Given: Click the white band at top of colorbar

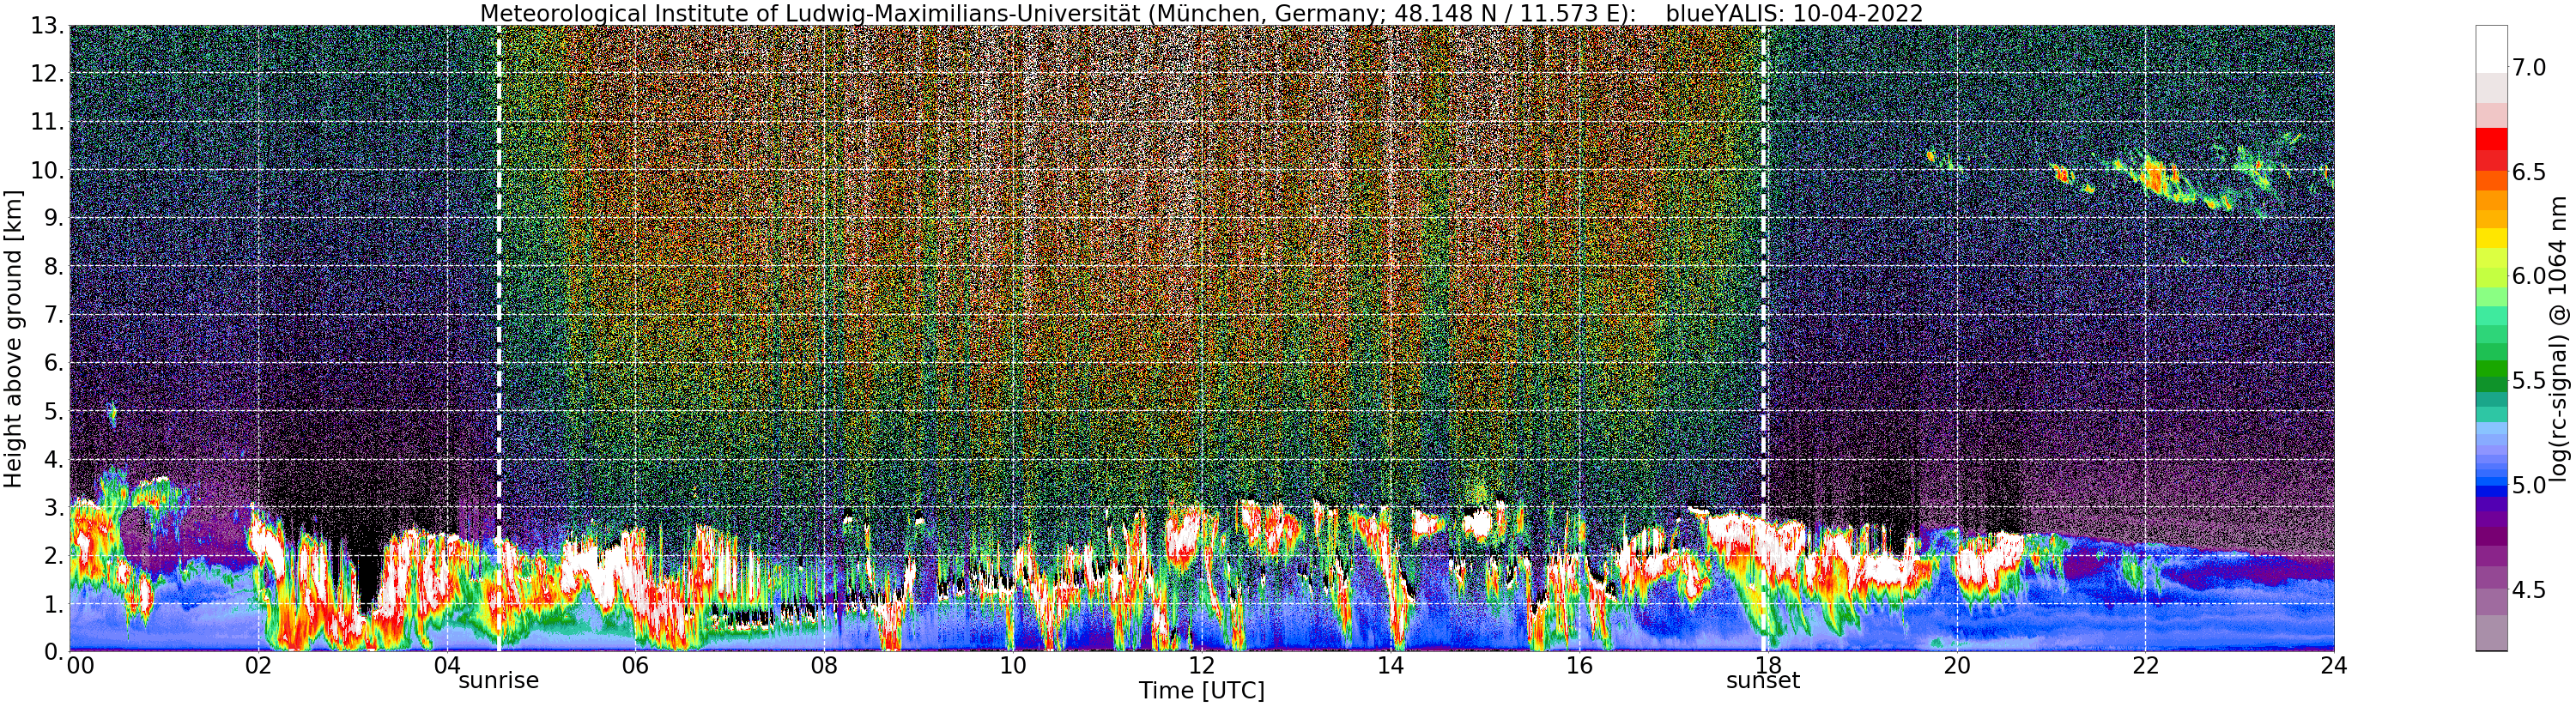Looking at the screenshot, I should coord(2491,49).
